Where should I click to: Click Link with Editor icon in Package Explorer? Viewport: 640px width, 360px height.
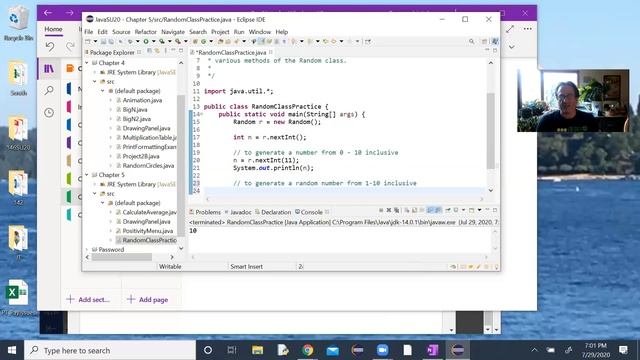(157, 51)
